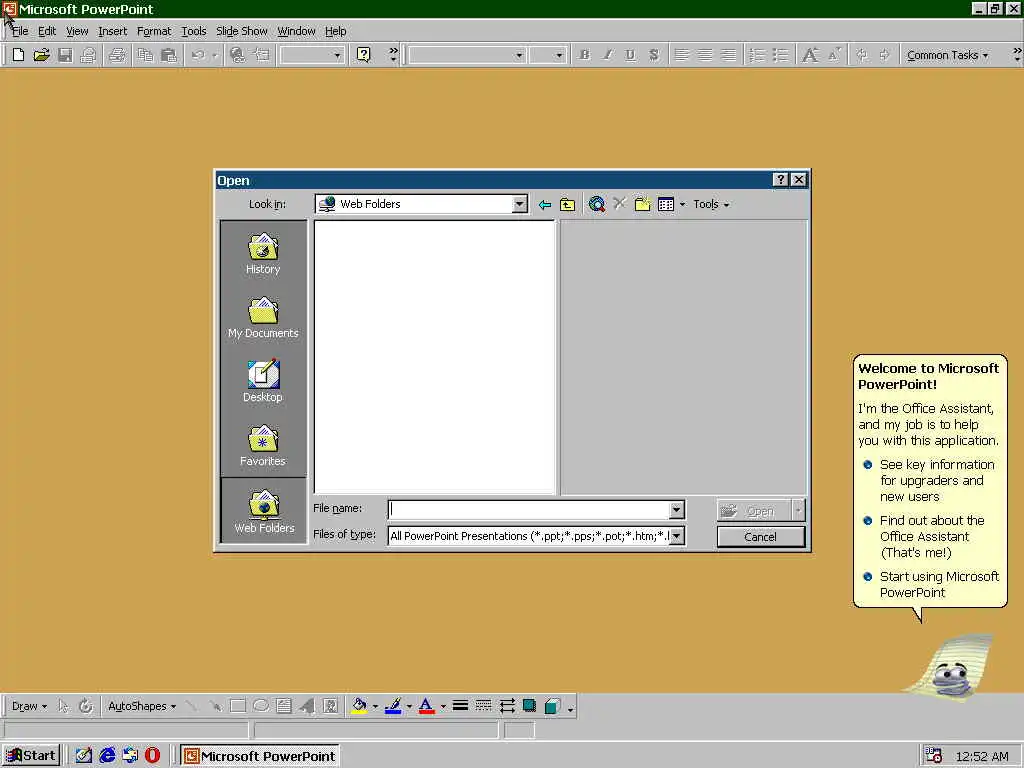
Task: Toggle Align Right button
Action: tap(728, 55)
